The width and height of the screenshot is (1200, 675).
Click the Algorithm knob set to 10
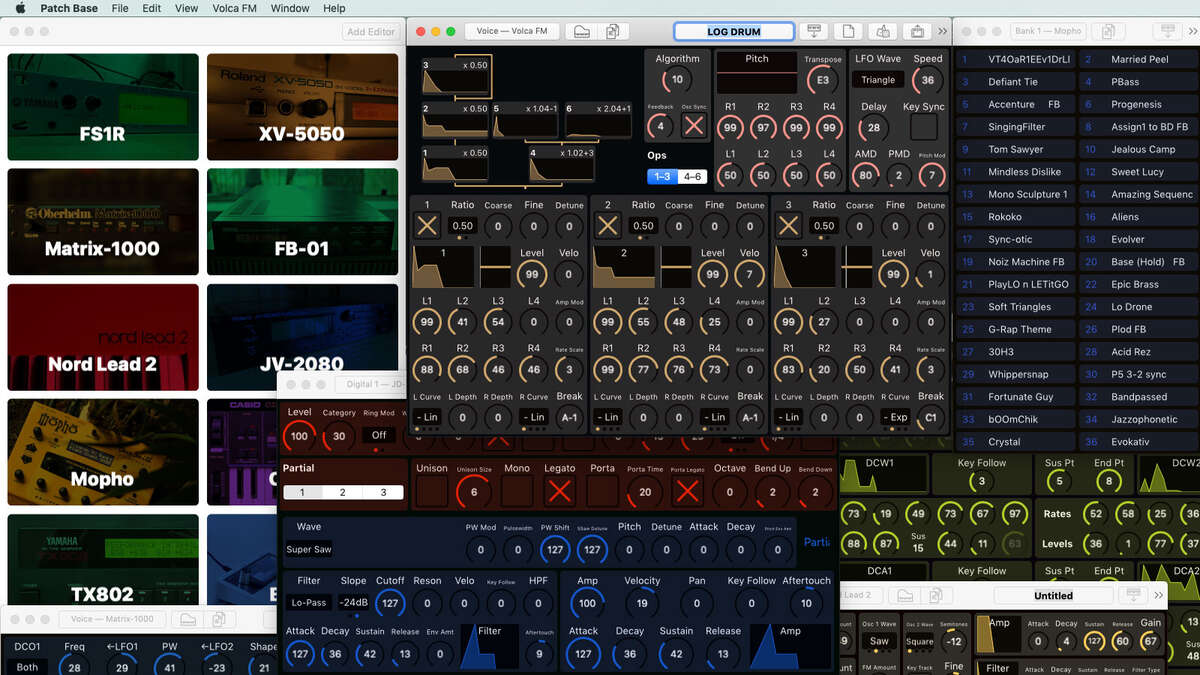tap(677, 80)
